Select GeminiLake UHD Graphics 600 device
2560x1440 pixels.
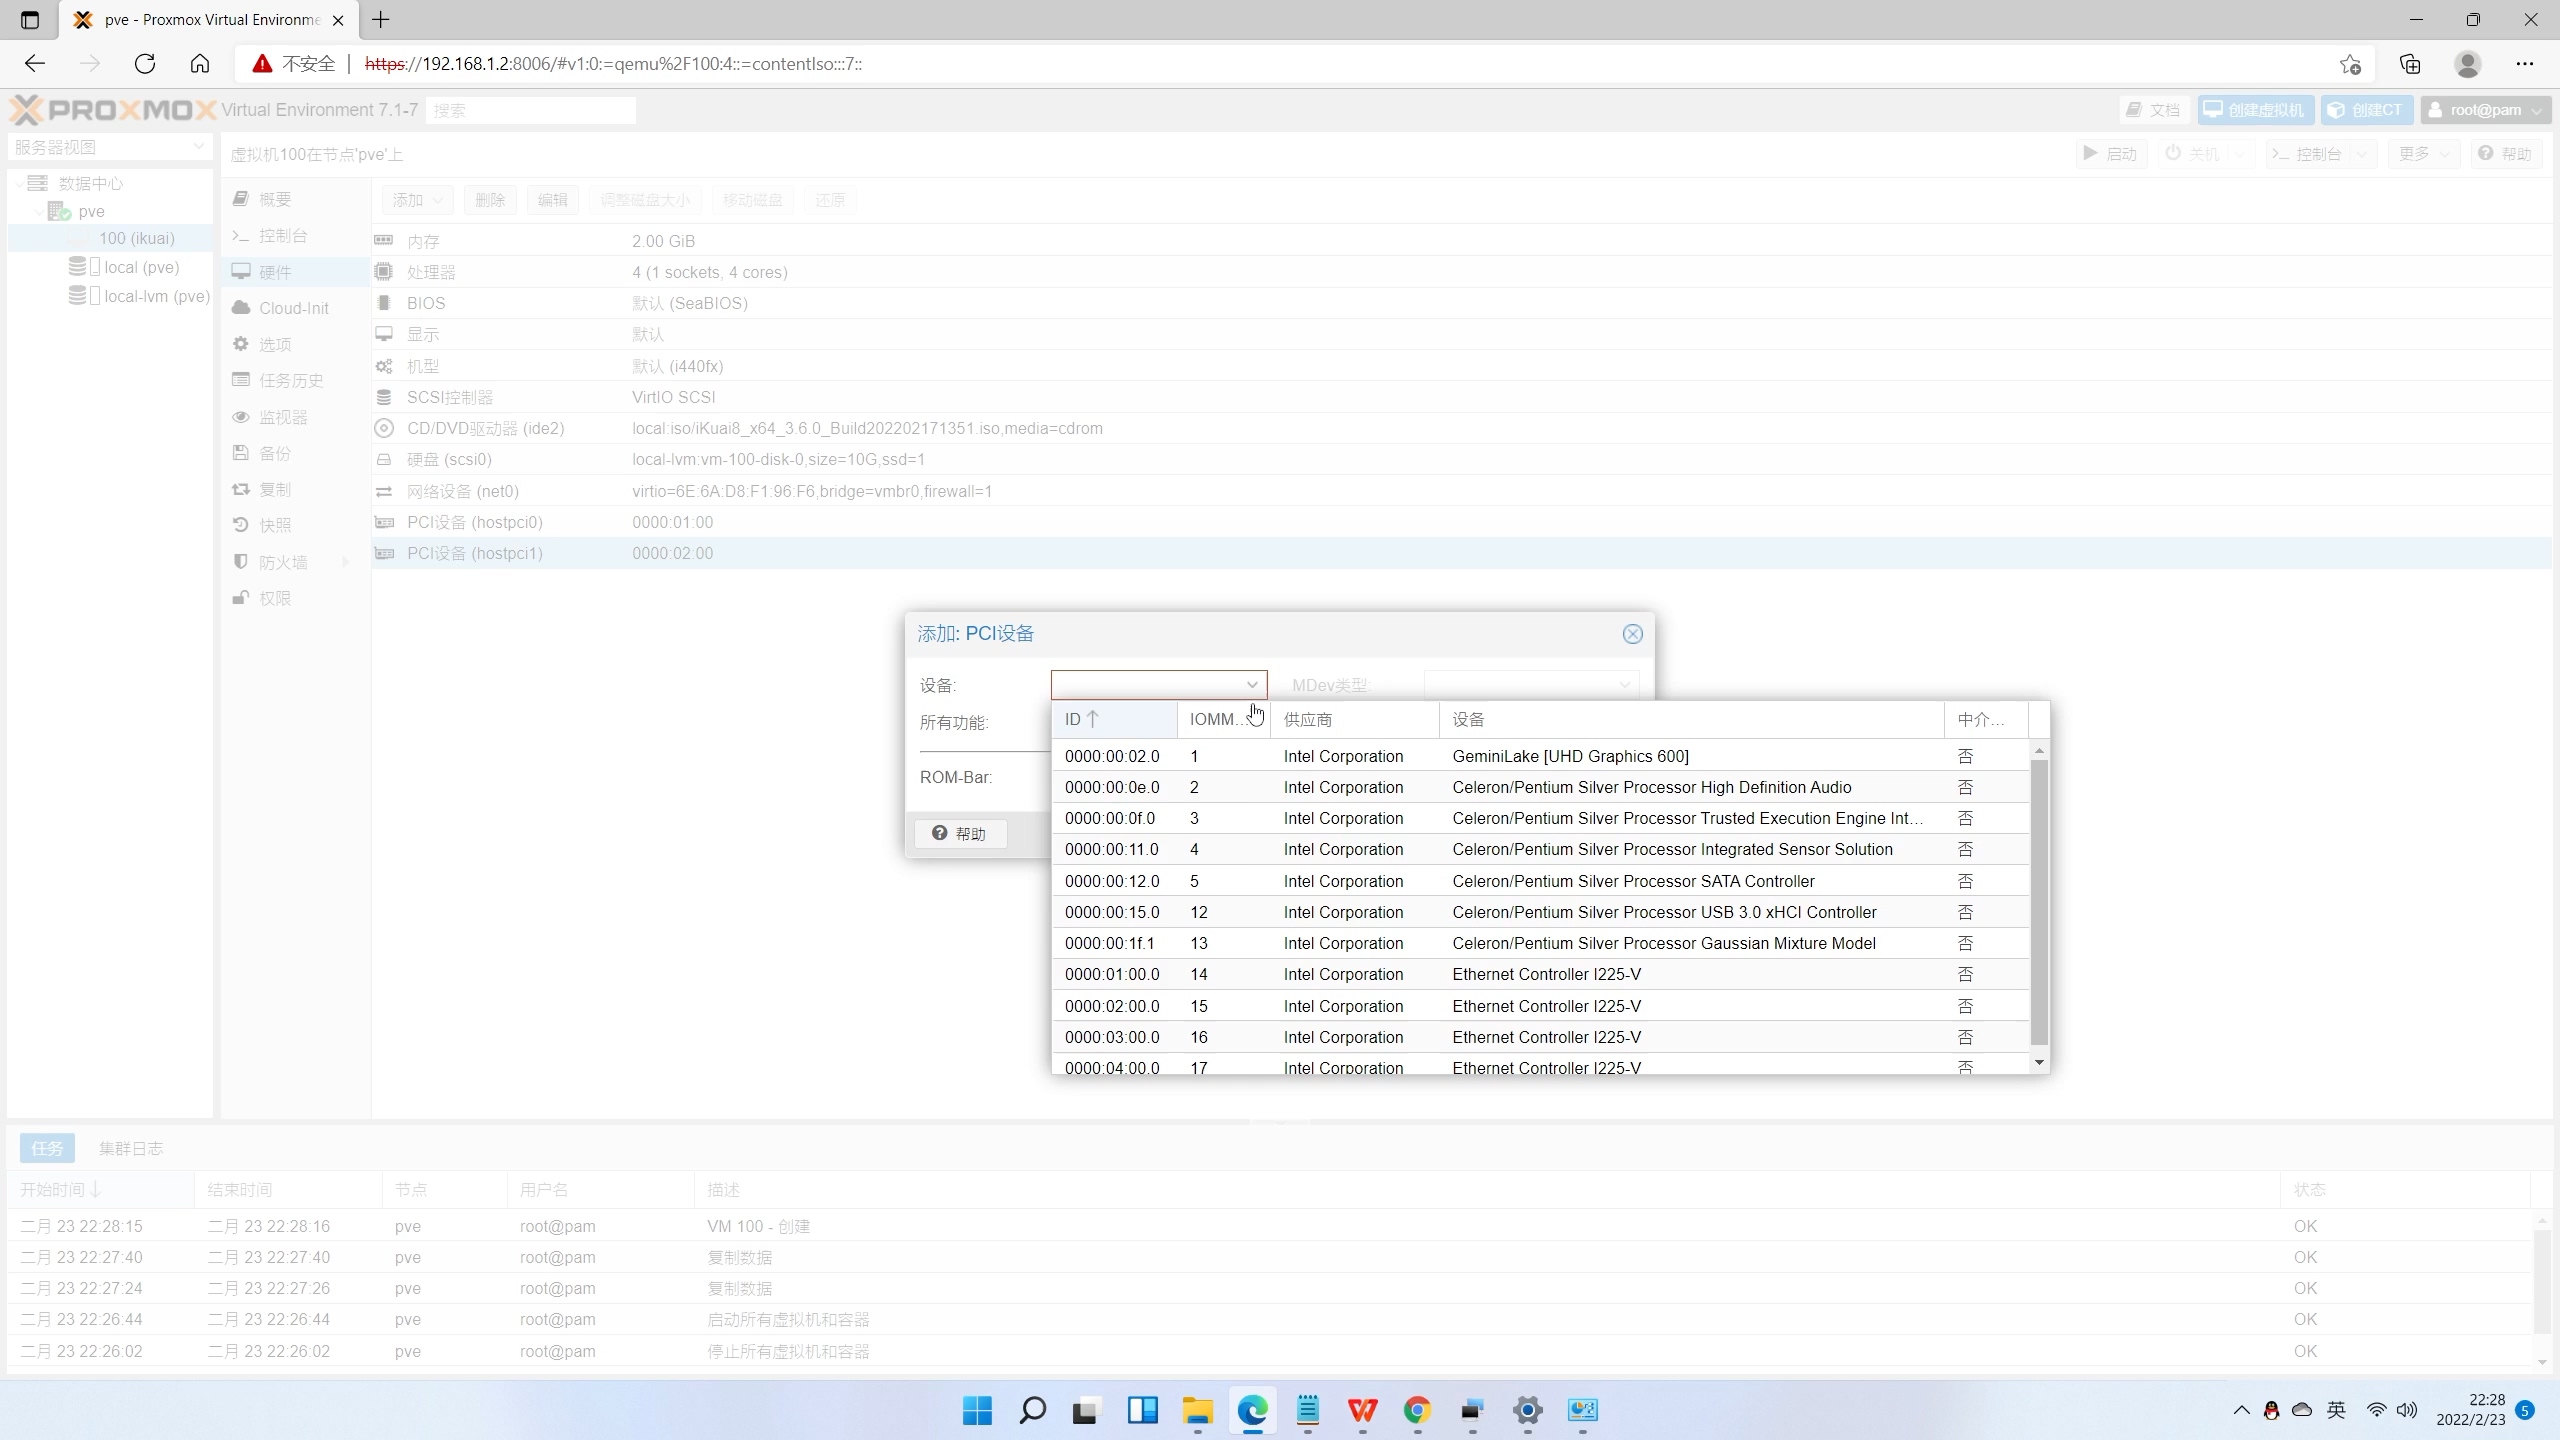1569,756
